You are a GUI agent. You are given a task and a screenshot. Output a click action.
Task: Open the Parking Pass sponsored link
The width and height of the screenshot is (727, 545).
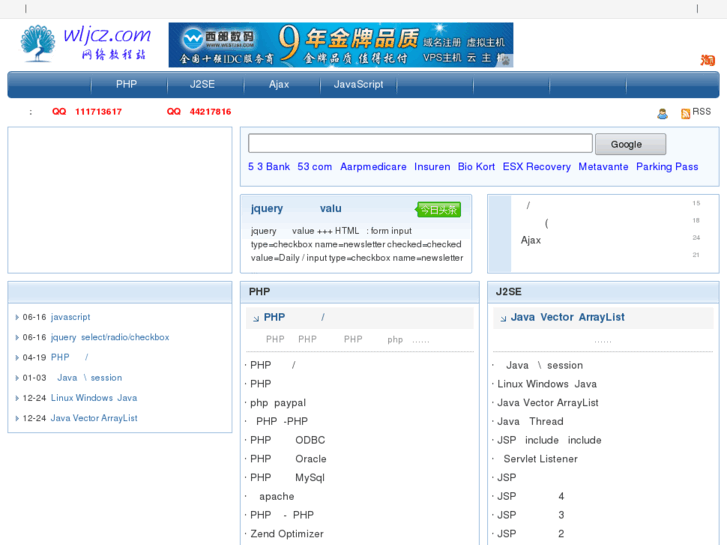[x=667, y=167]
